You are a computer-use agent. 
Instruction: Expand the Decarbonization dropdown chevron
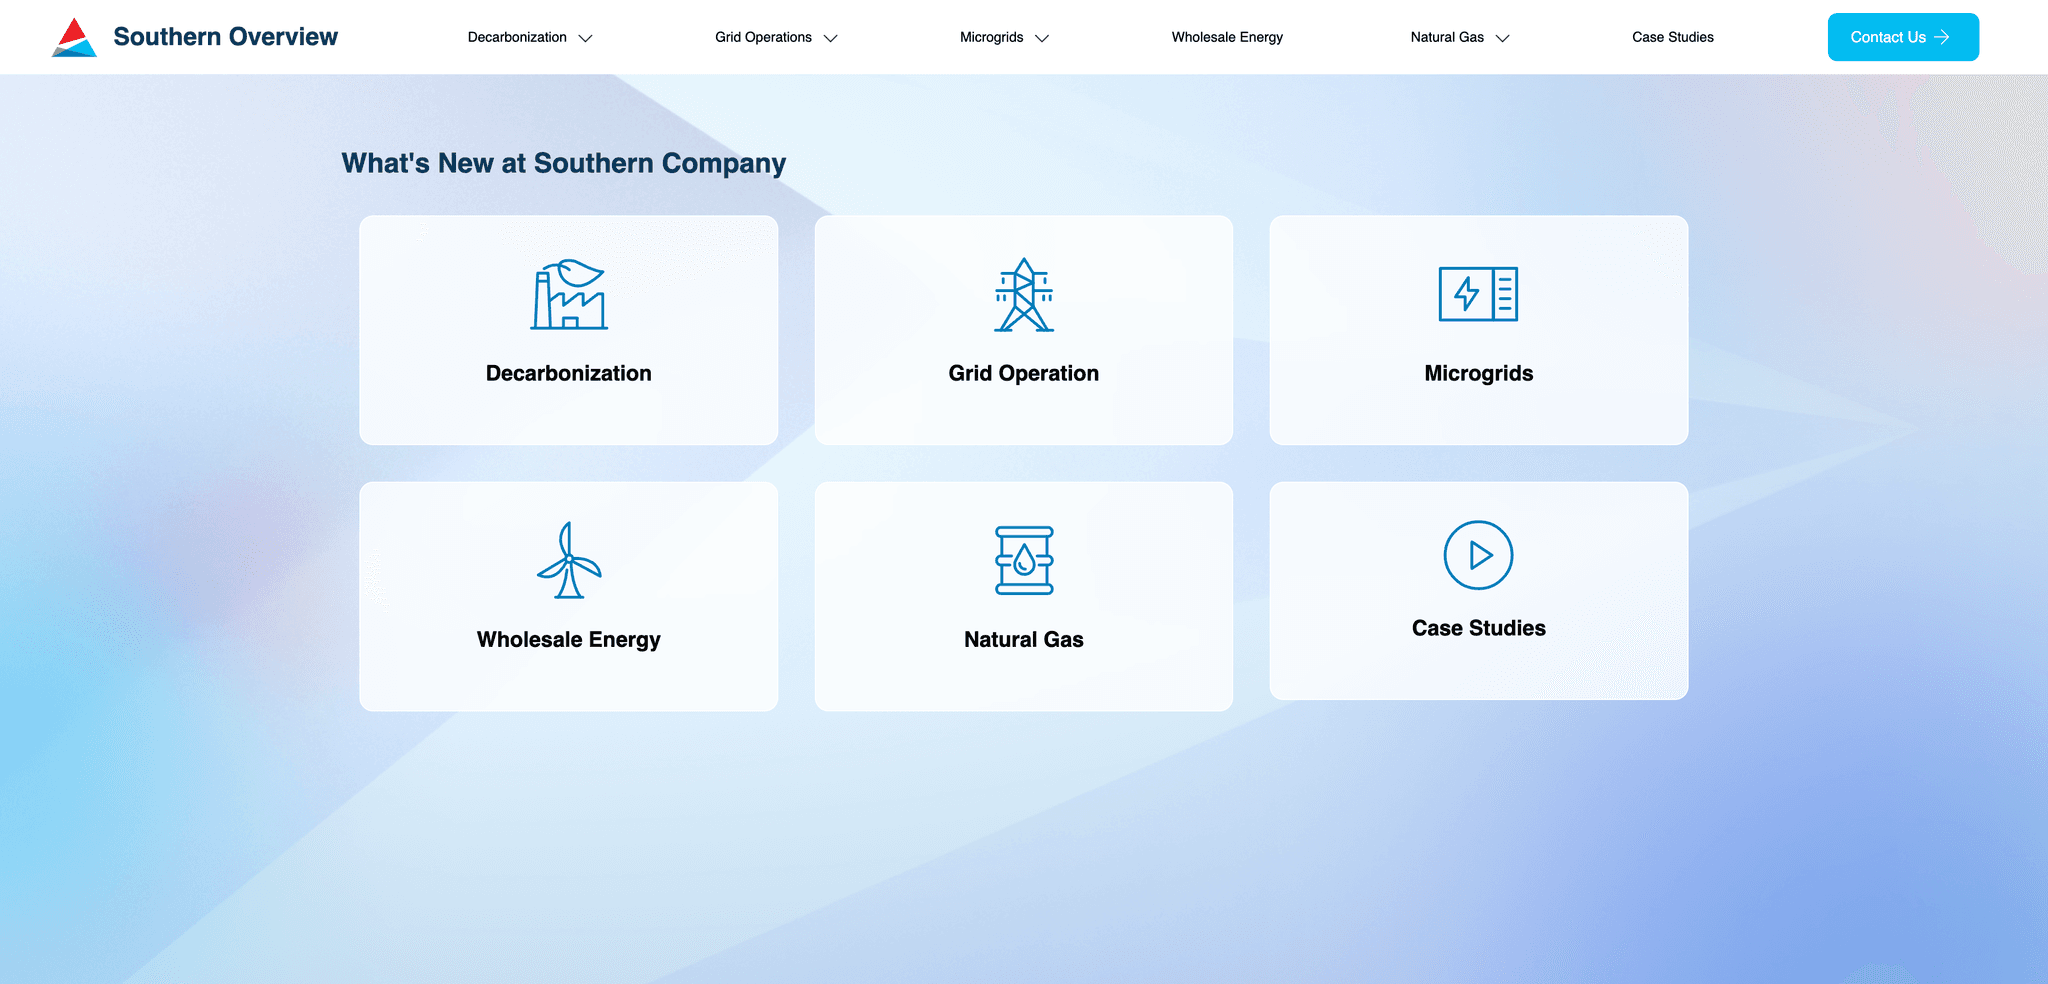586,38
